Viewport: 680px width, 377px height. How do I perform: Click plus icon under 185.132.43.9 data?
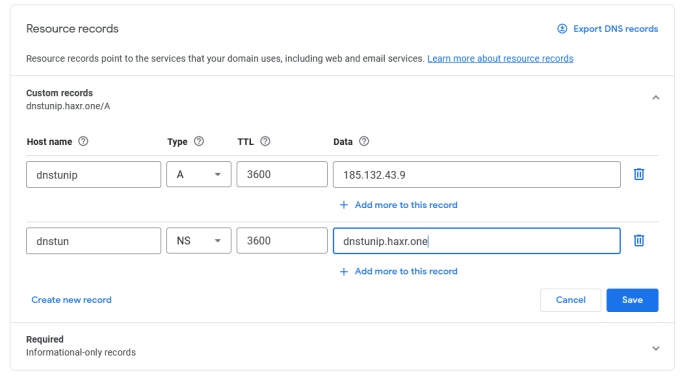pyautogui.click(x=344, y=205)
